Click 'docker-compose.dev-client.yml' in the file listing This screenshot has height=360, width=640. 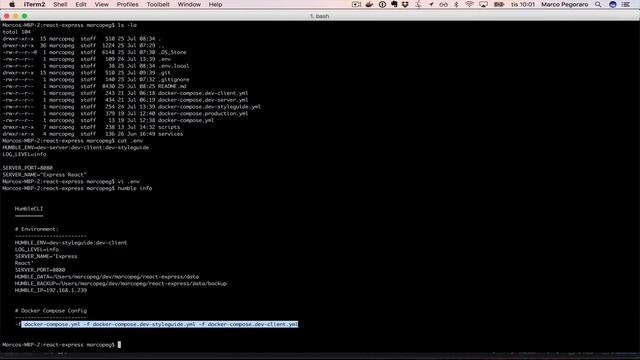pos(203,93)
